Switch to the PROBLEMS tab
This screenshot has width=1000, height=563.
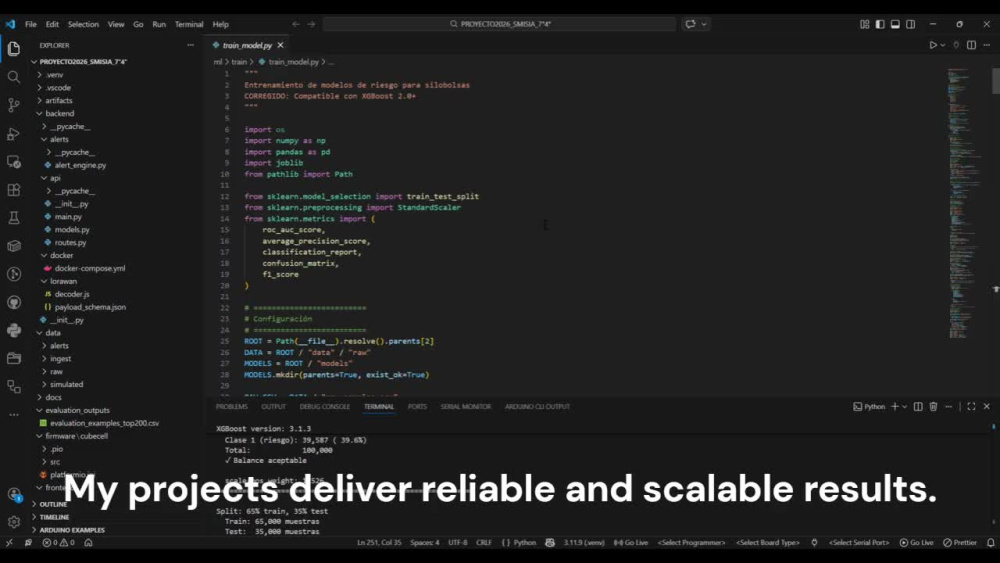pos(232,407)
